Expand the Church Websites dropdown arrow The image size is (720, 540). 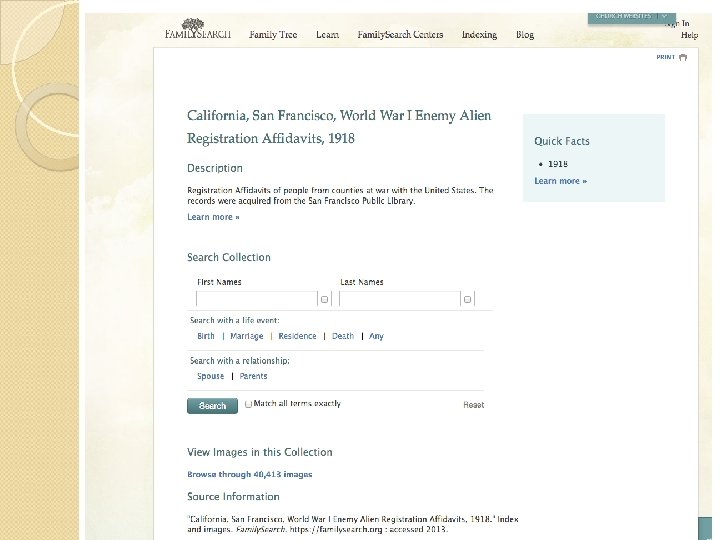663,16
